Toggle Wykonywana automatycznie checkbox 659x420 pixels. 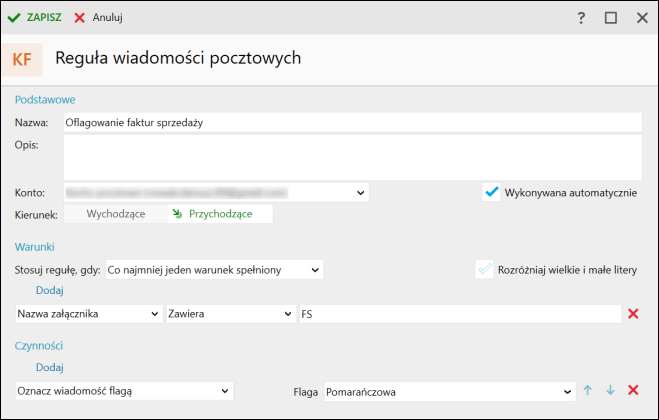[490, 191]
